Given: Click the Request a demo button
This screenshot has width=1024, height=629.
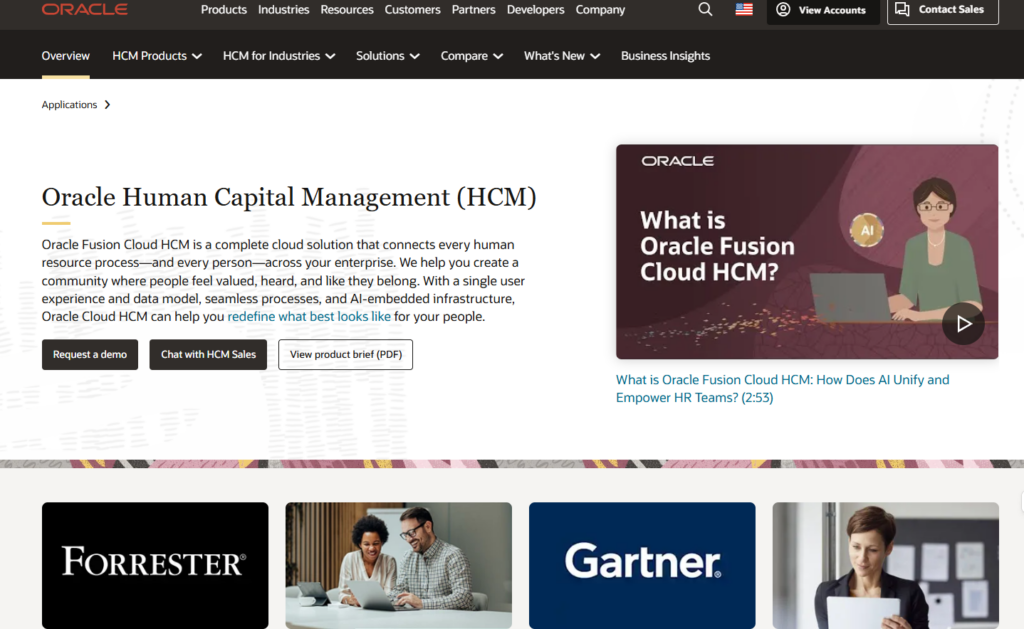Looking at the screenshot, I should (90, 355).
